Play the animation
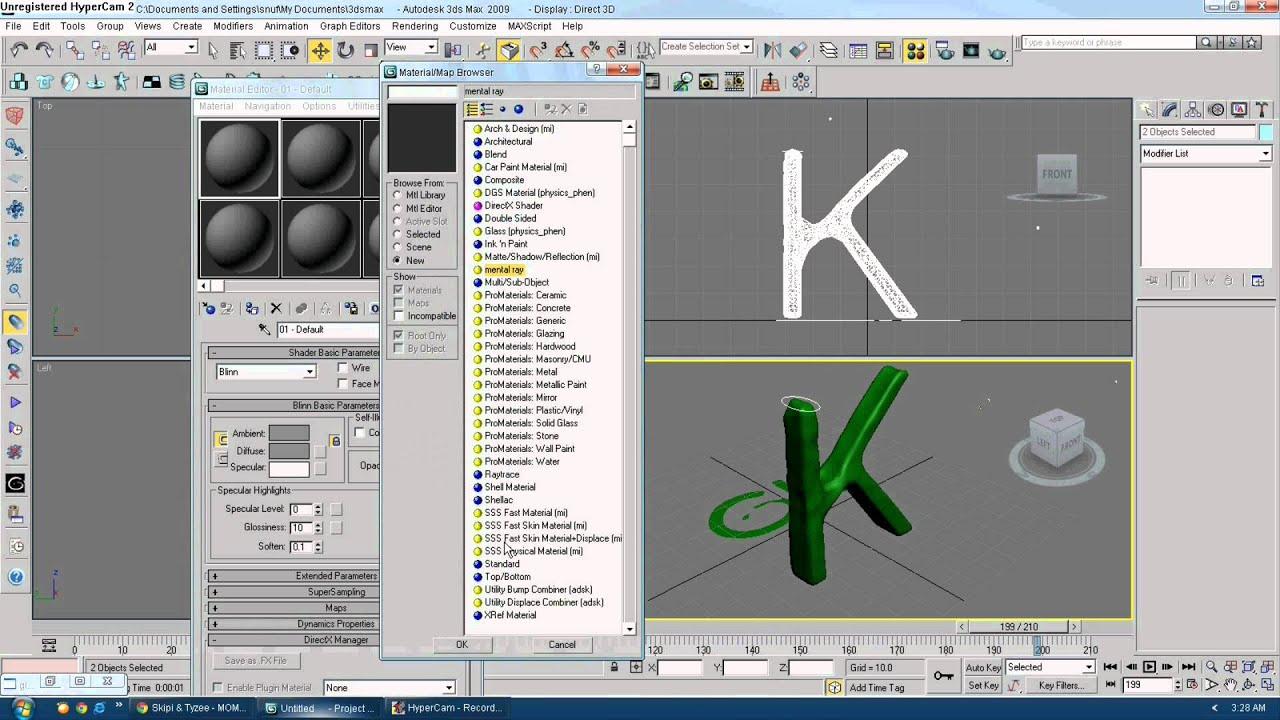The height and width of the screenshot is (720, 1280). pyautogui.click(x=1150, y=667)
